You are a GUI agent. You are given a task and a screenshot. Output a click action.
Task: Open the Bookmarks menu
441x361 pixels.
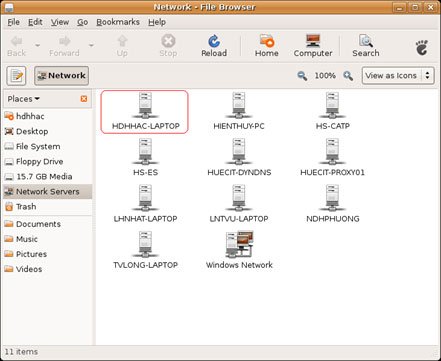pos(118,22)
